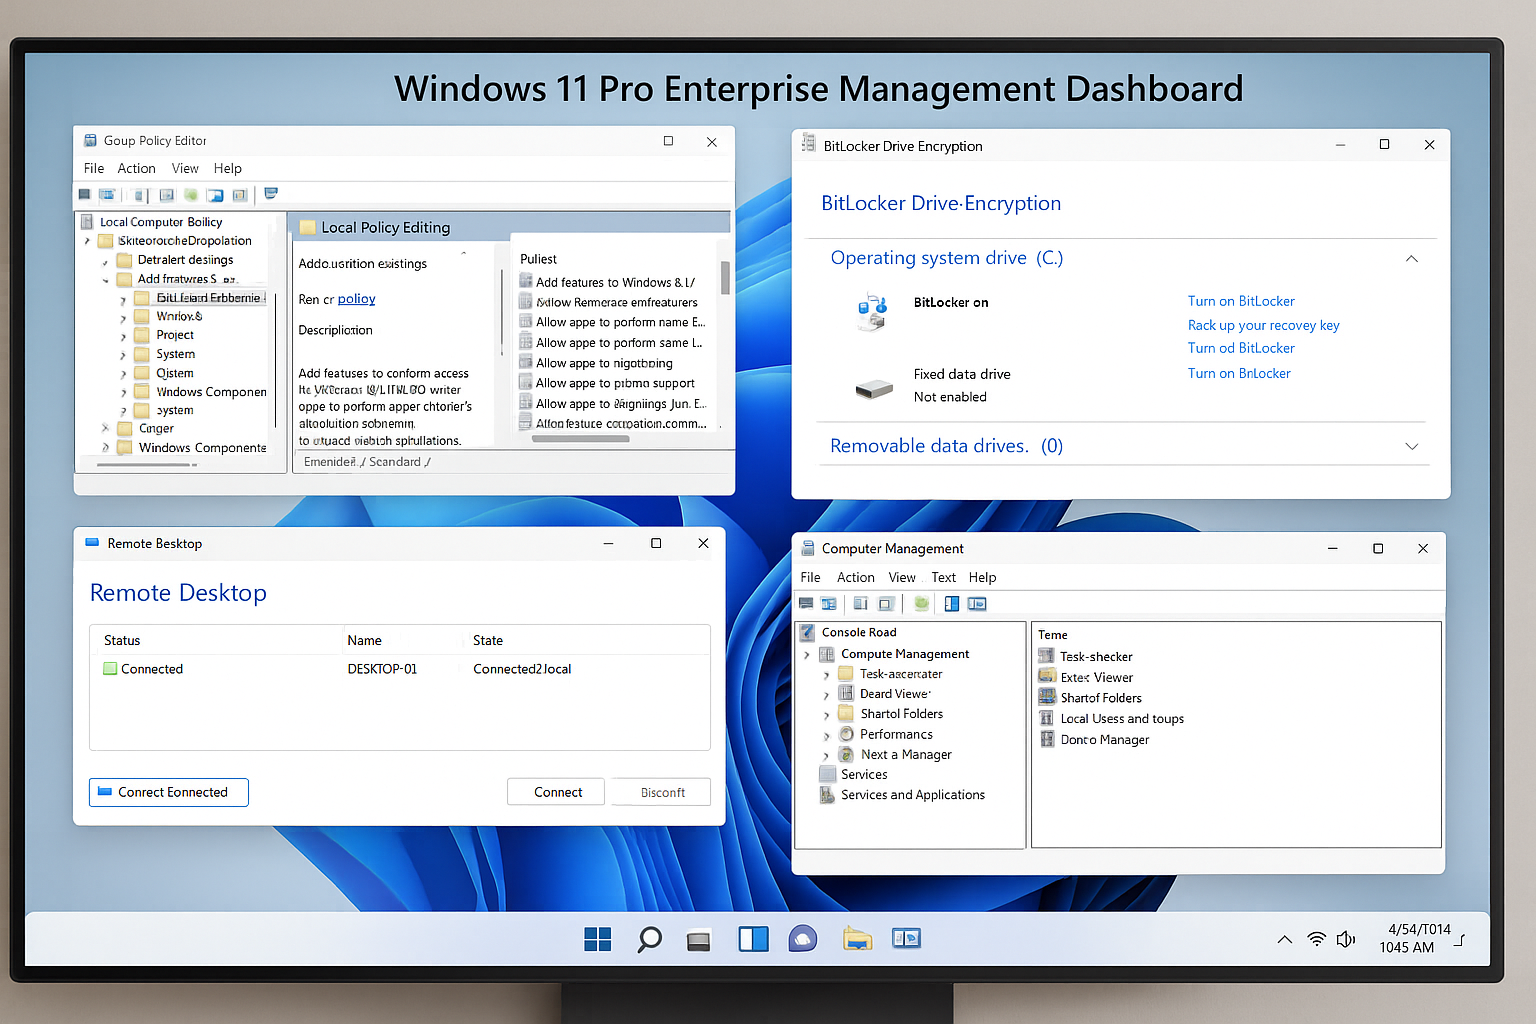Click the green refresh icon on Computer Management toolbar

click(x=920, y=603)
